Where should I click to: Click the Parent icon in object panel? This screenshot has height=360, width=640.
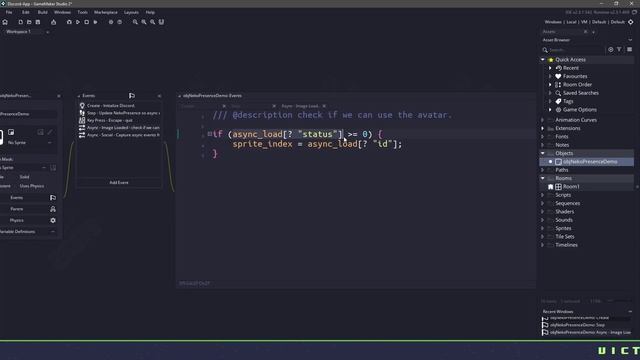(x=53, y=209)
